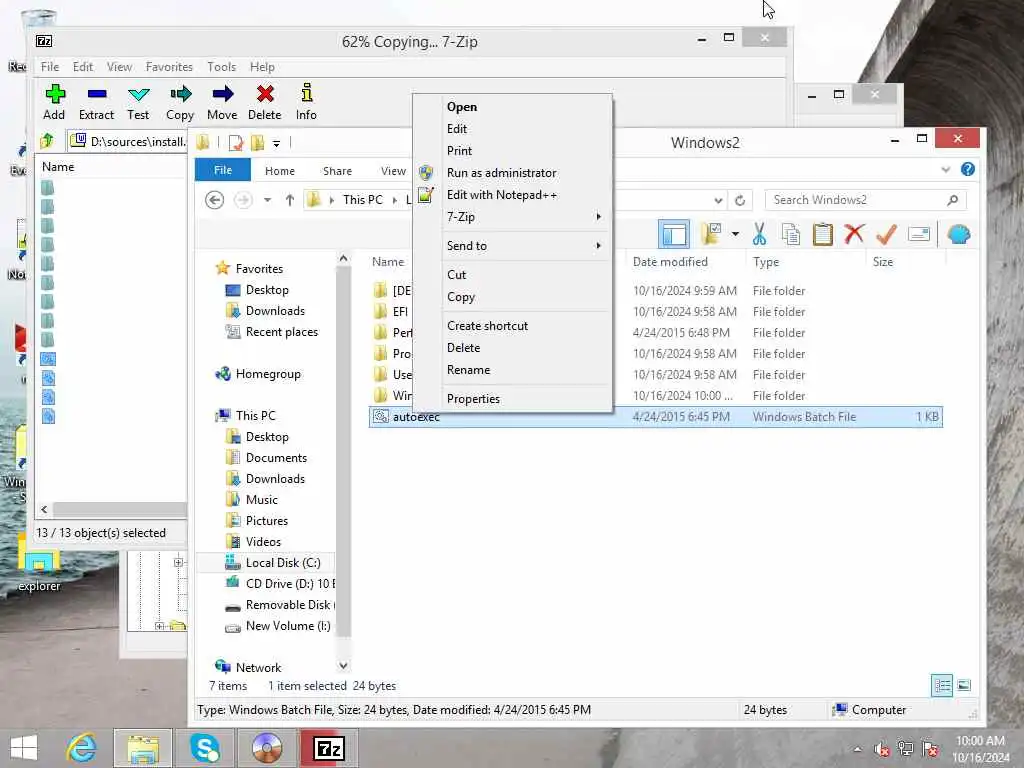Image resolution: width=1024 pixels, height=768 pixels.
Task: Open the Favorites menu in 7-Zip
Action: coord(169,67)
